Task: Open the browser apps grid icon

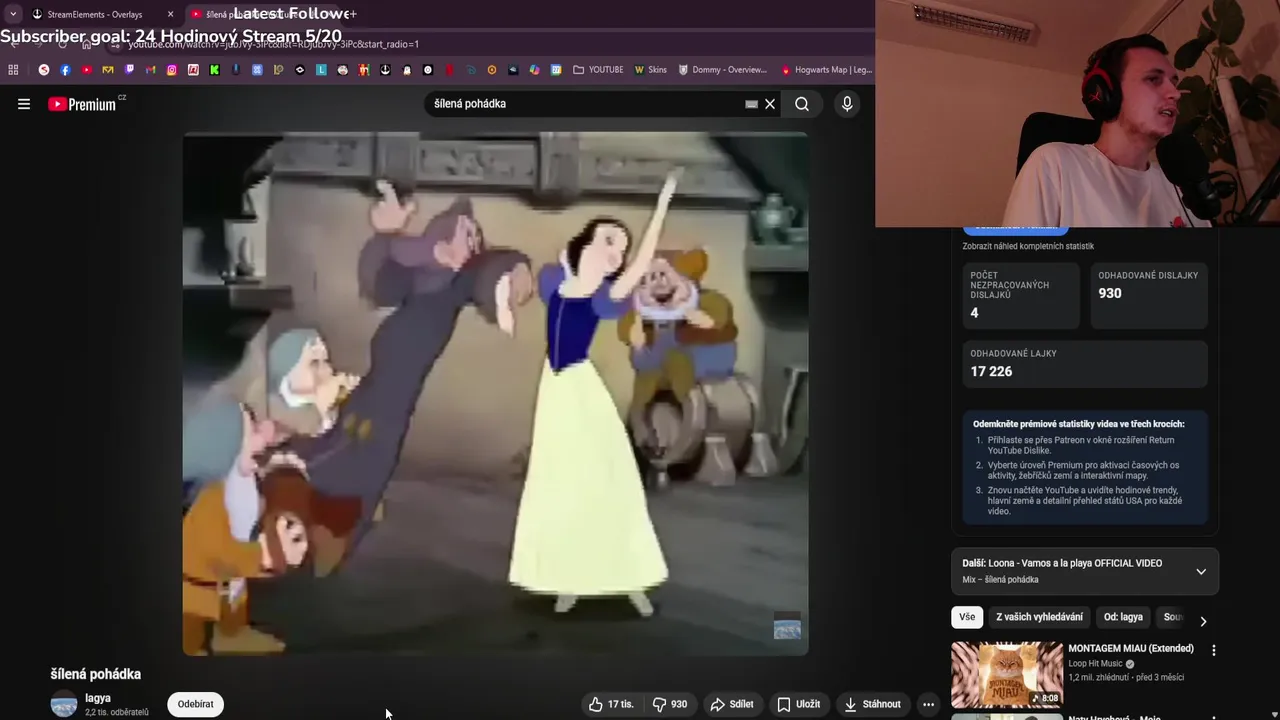Action: click(x=13, y=70)
